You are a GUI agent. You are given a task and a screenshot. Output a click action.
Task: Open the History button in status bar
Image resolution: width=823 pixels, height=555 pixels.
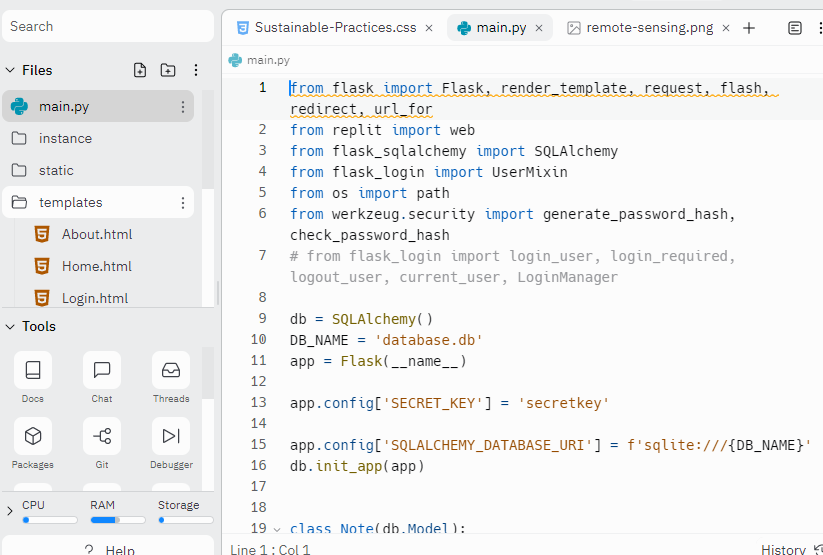click(791, 549)
